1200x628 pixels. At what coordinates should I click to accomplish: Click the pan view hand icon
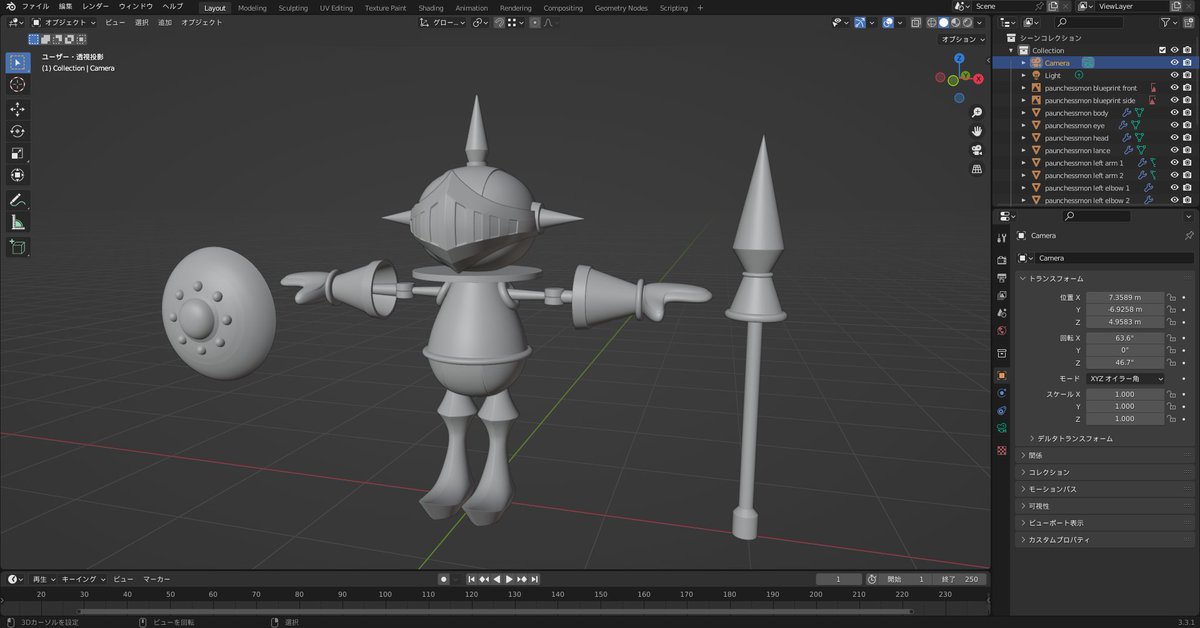(x=977, y=131)
